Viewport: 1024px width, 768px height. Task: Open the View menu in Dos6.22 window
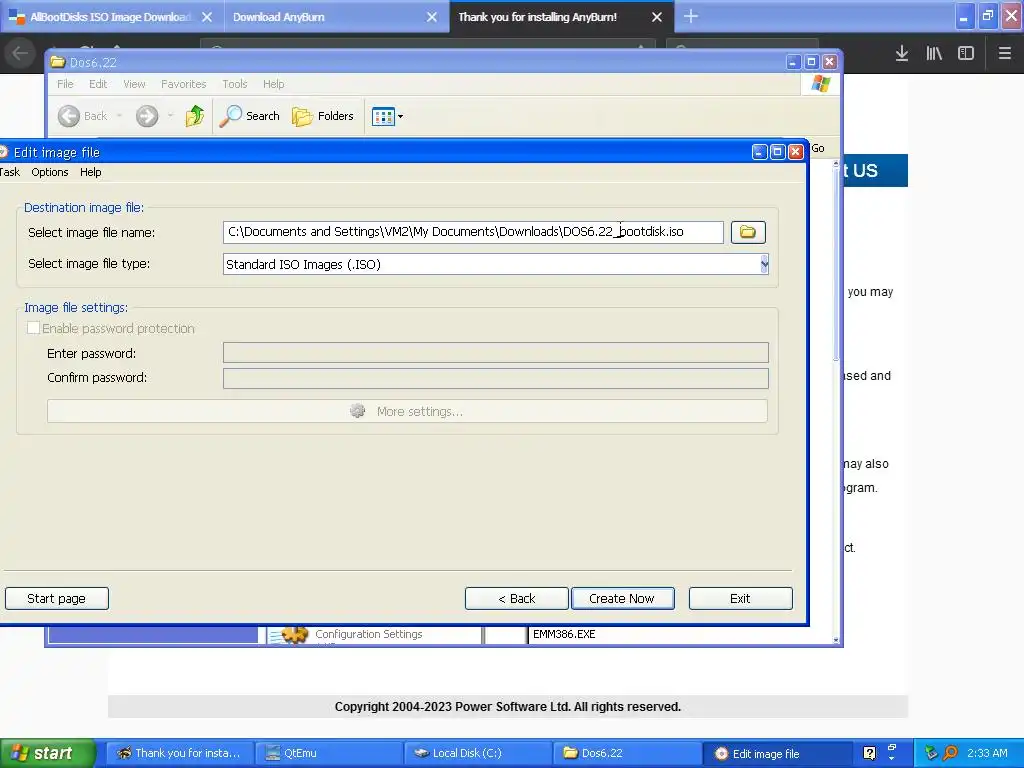click(134, 84)
